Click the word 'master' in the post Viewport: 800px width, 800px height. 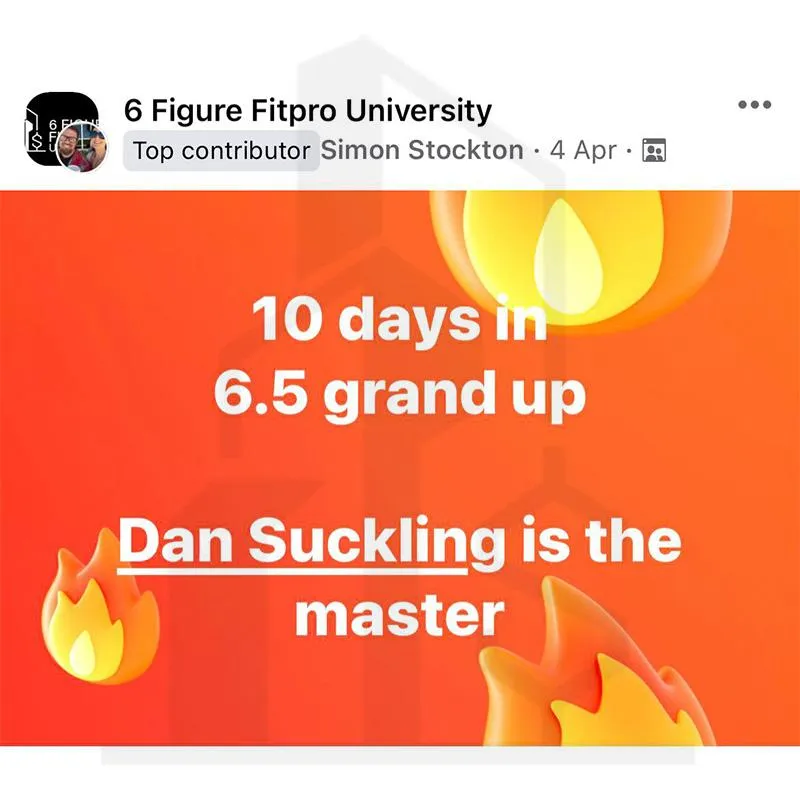pyautogui.click(x=399, y=615)
